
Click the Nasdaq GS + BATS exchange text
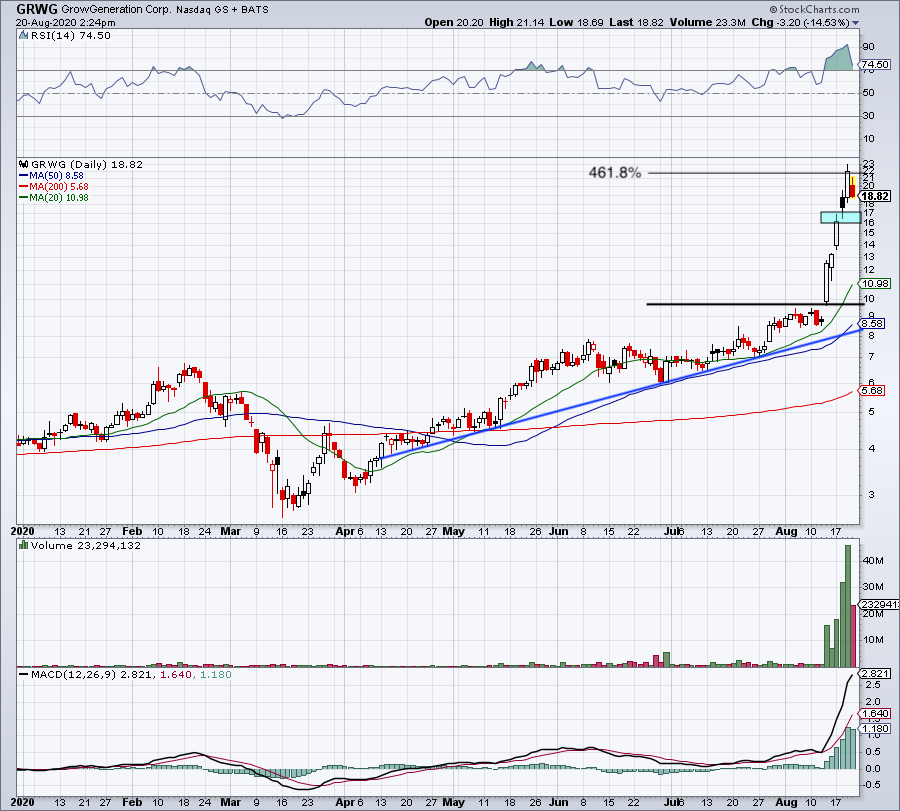[x=222, y=10]
